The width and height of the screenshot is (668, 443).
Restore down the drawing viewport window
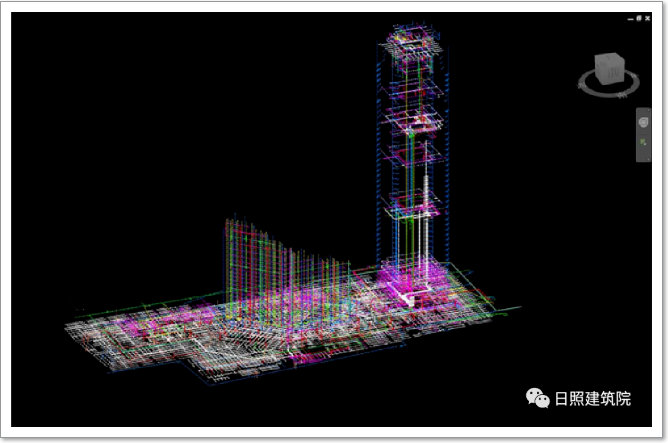639,18
